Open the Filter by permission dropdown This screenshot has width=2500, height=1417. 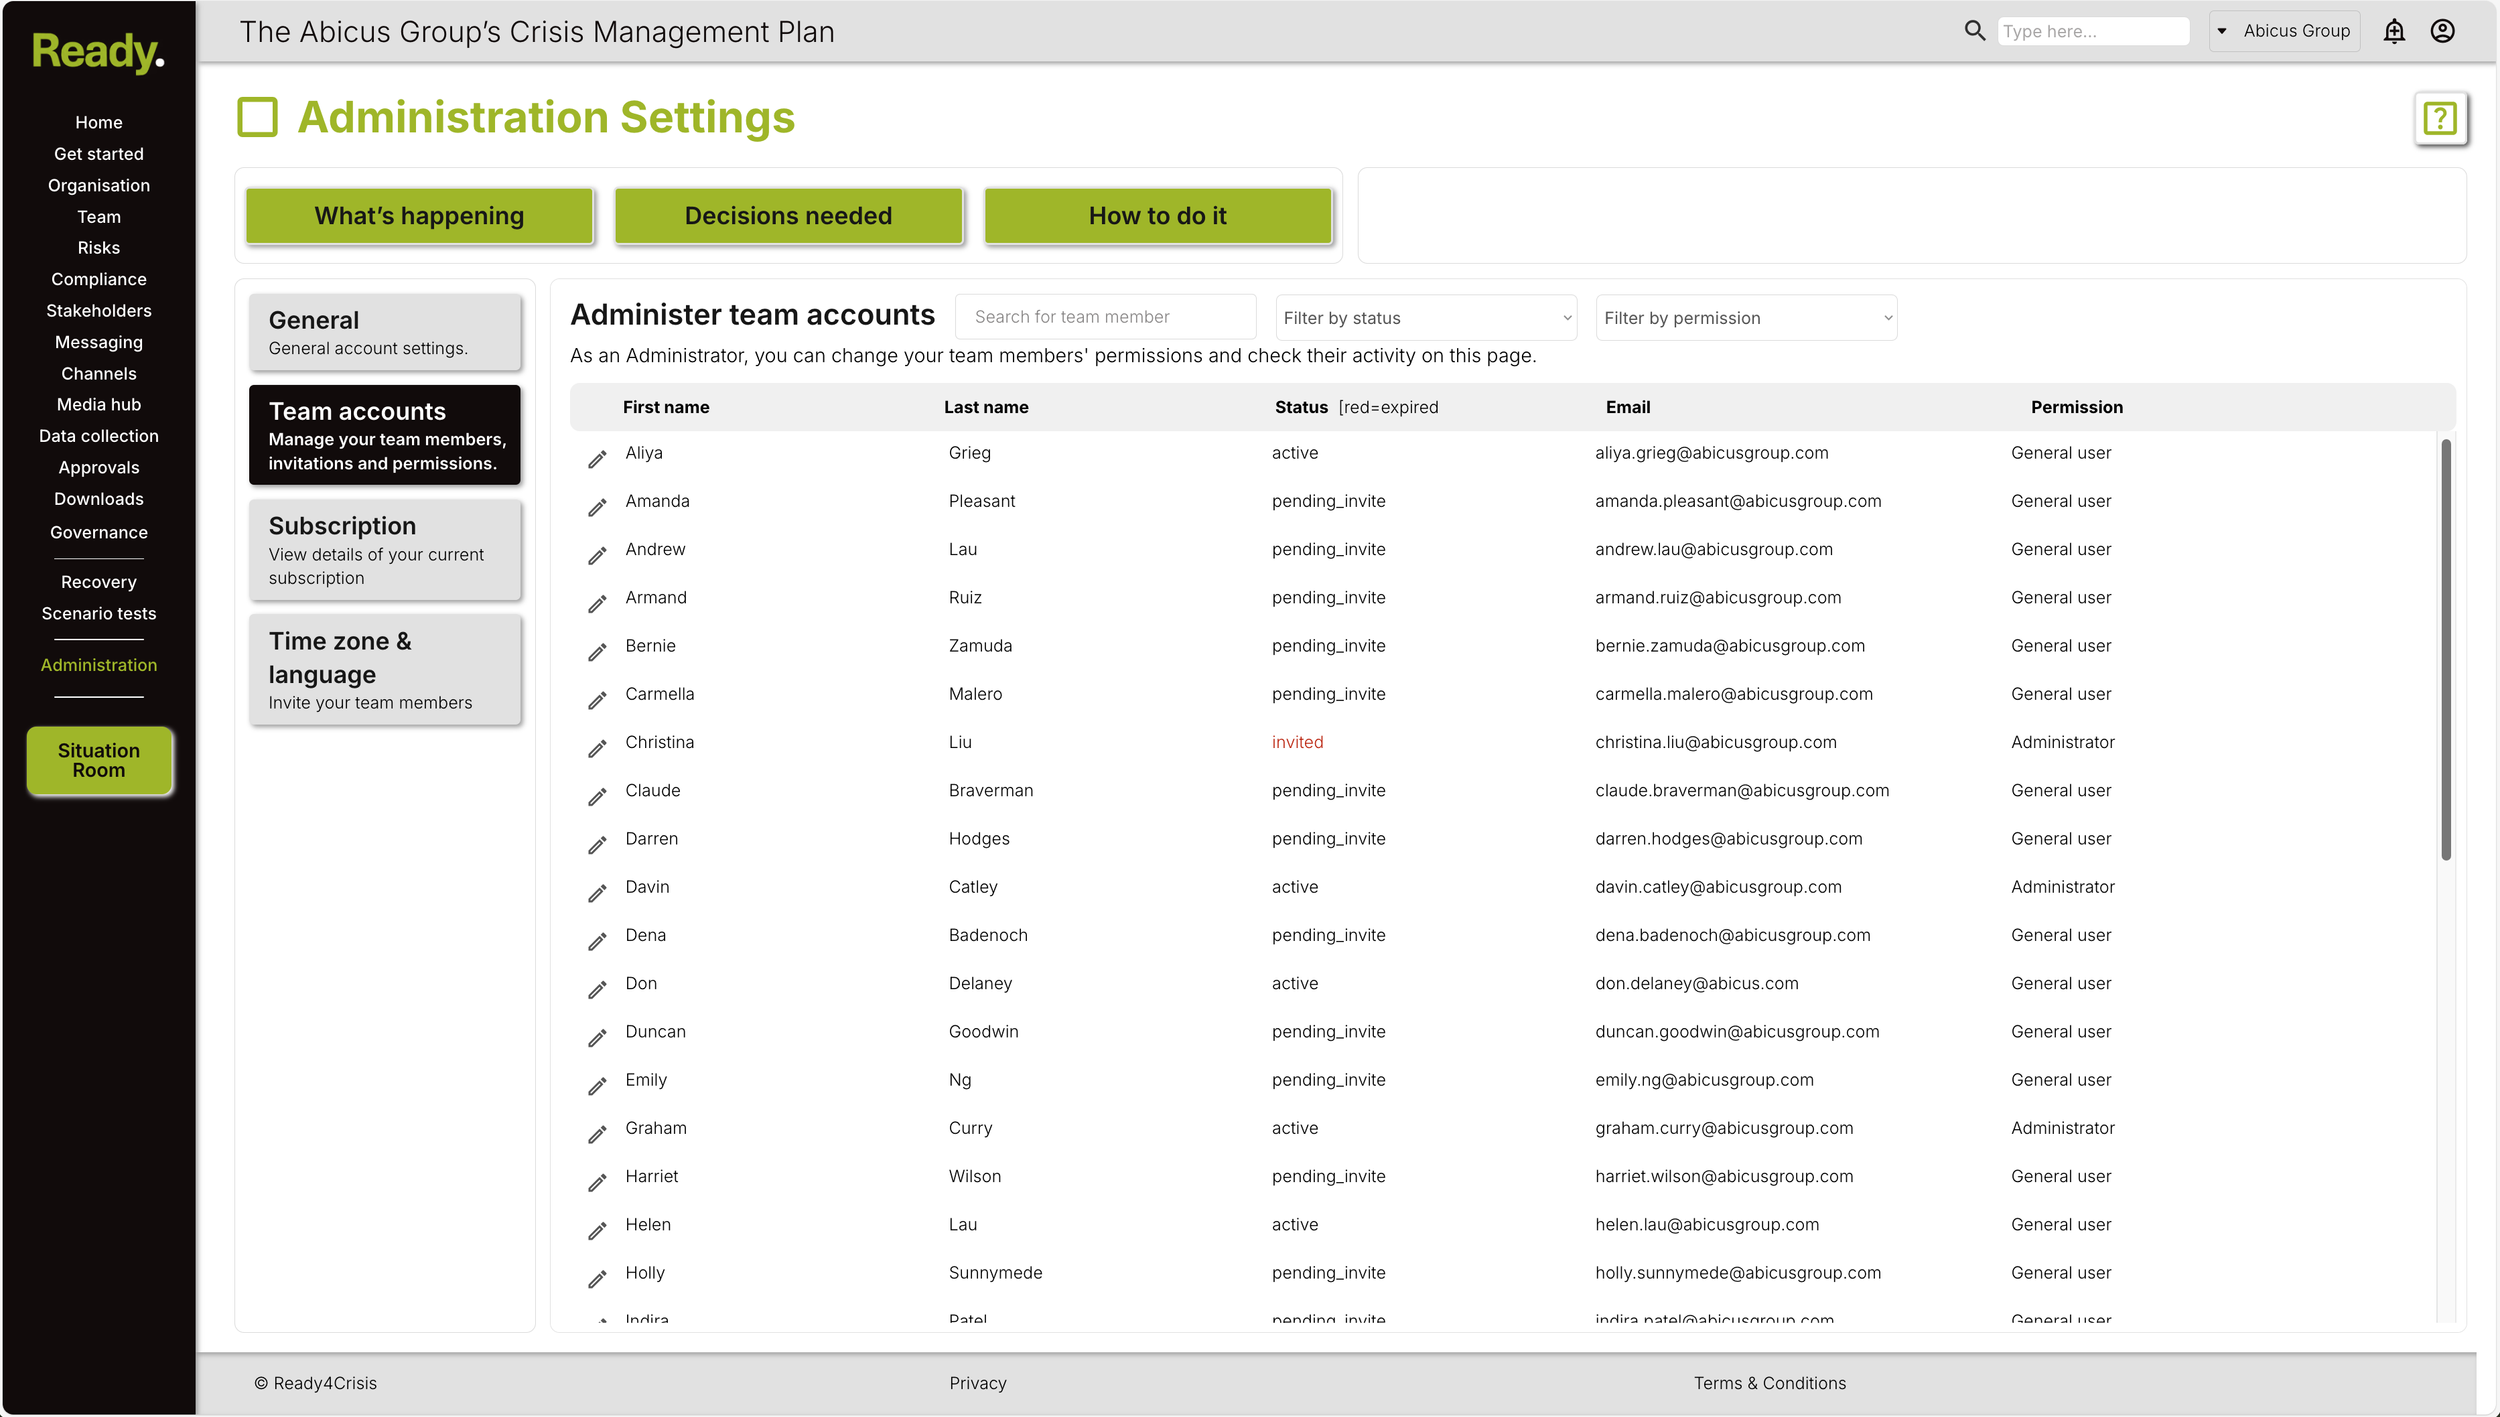(x=1746, y=318)
